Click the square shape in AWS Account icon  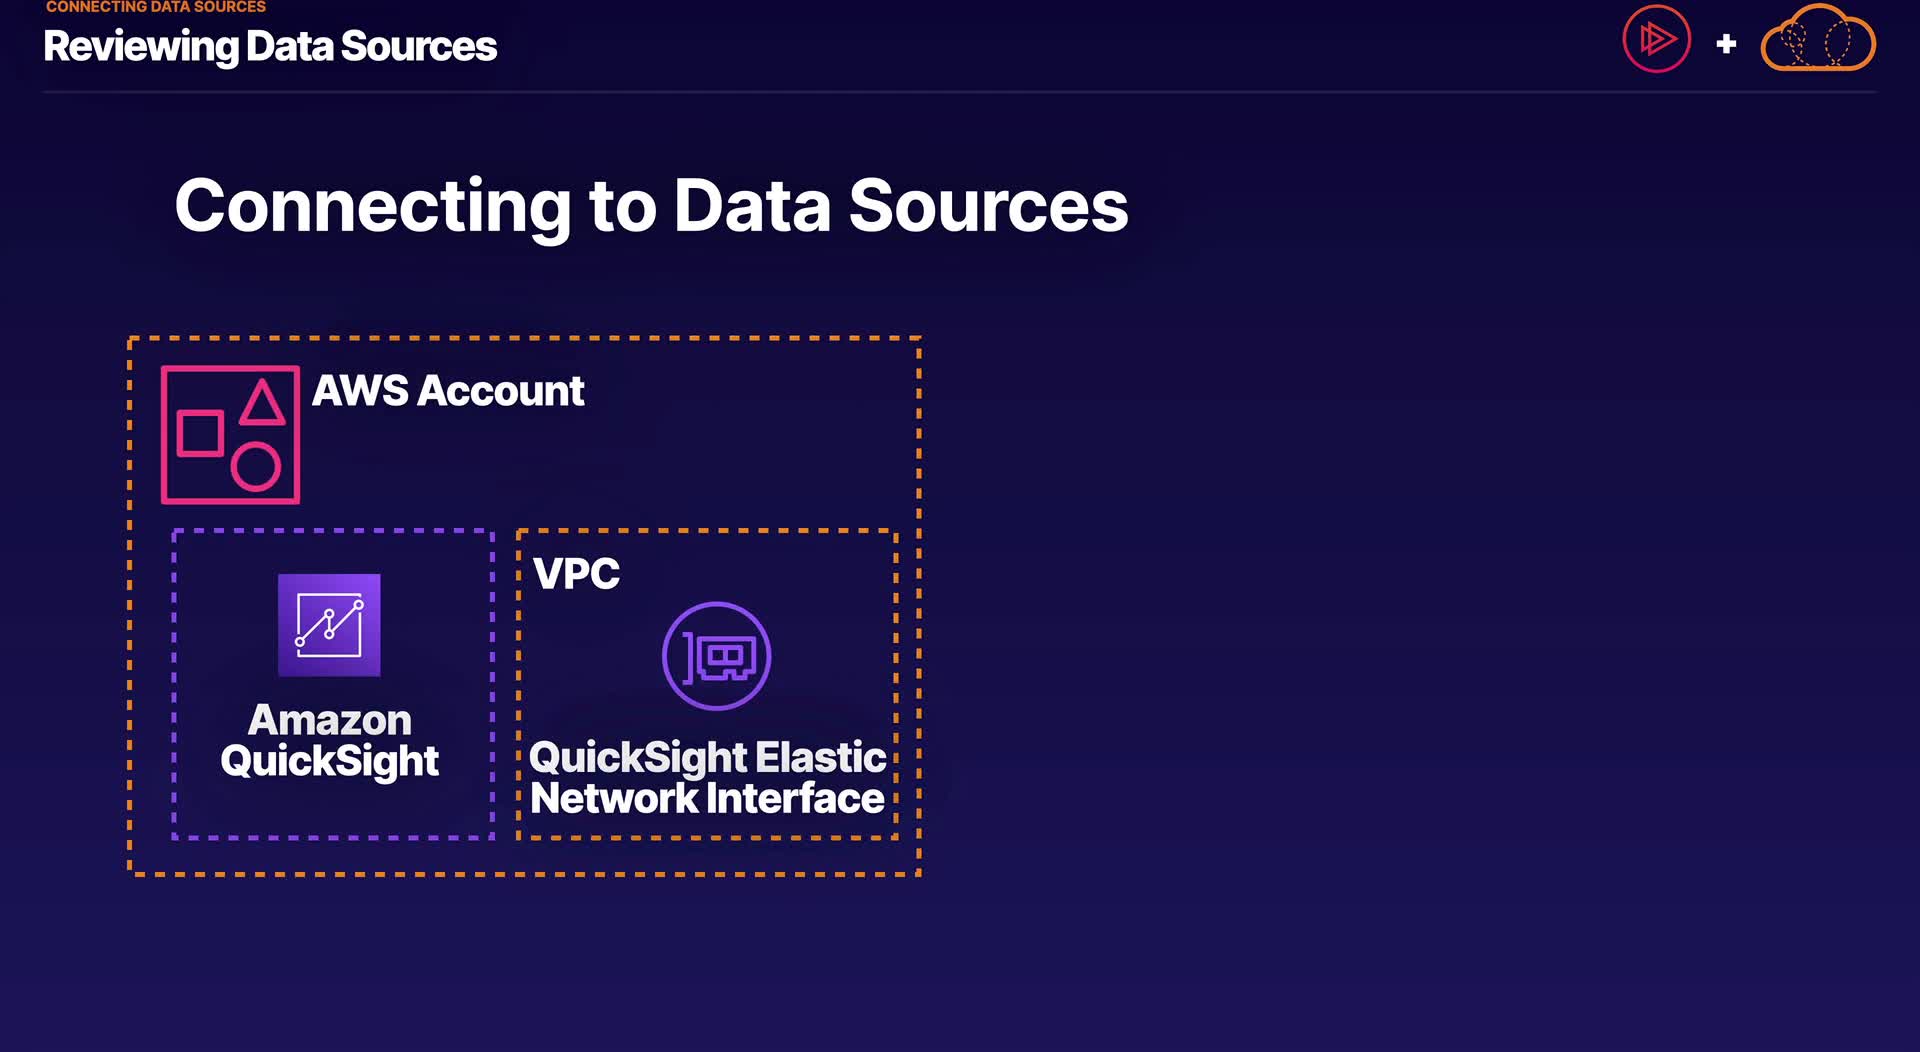pos(200,434)
